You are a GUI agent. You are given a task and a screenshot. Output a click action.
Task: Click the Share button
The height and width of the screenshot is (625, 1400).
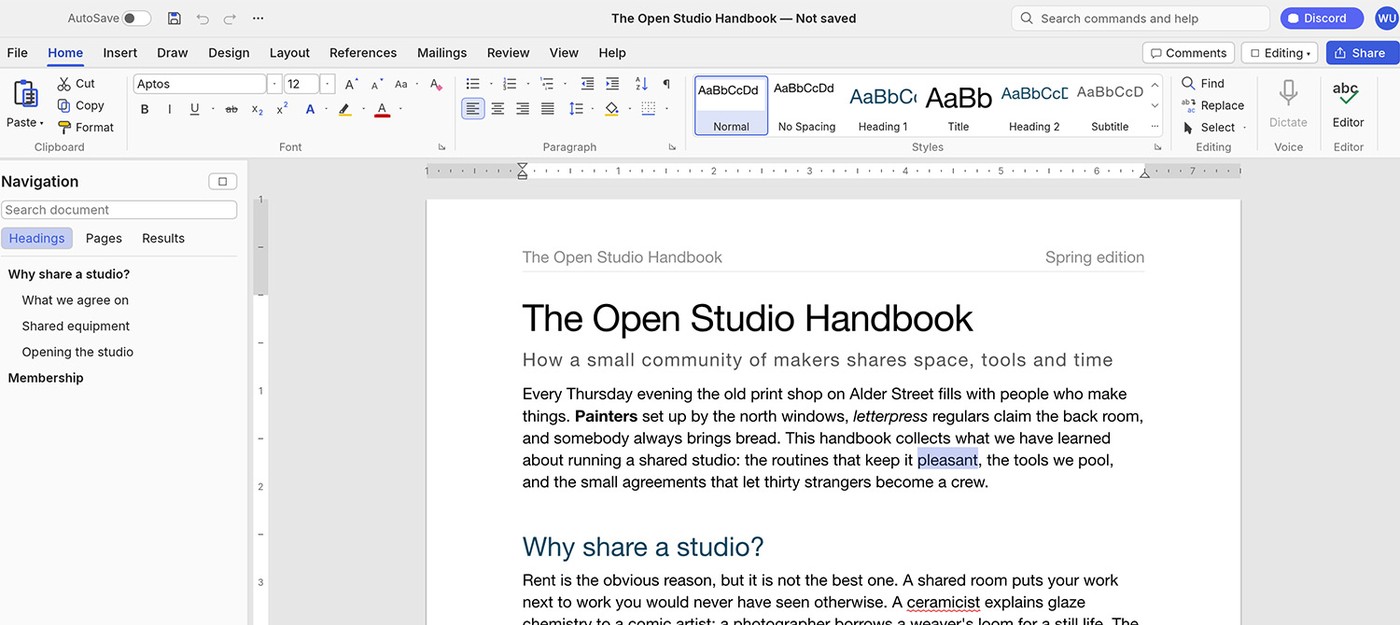(1361, 53)
